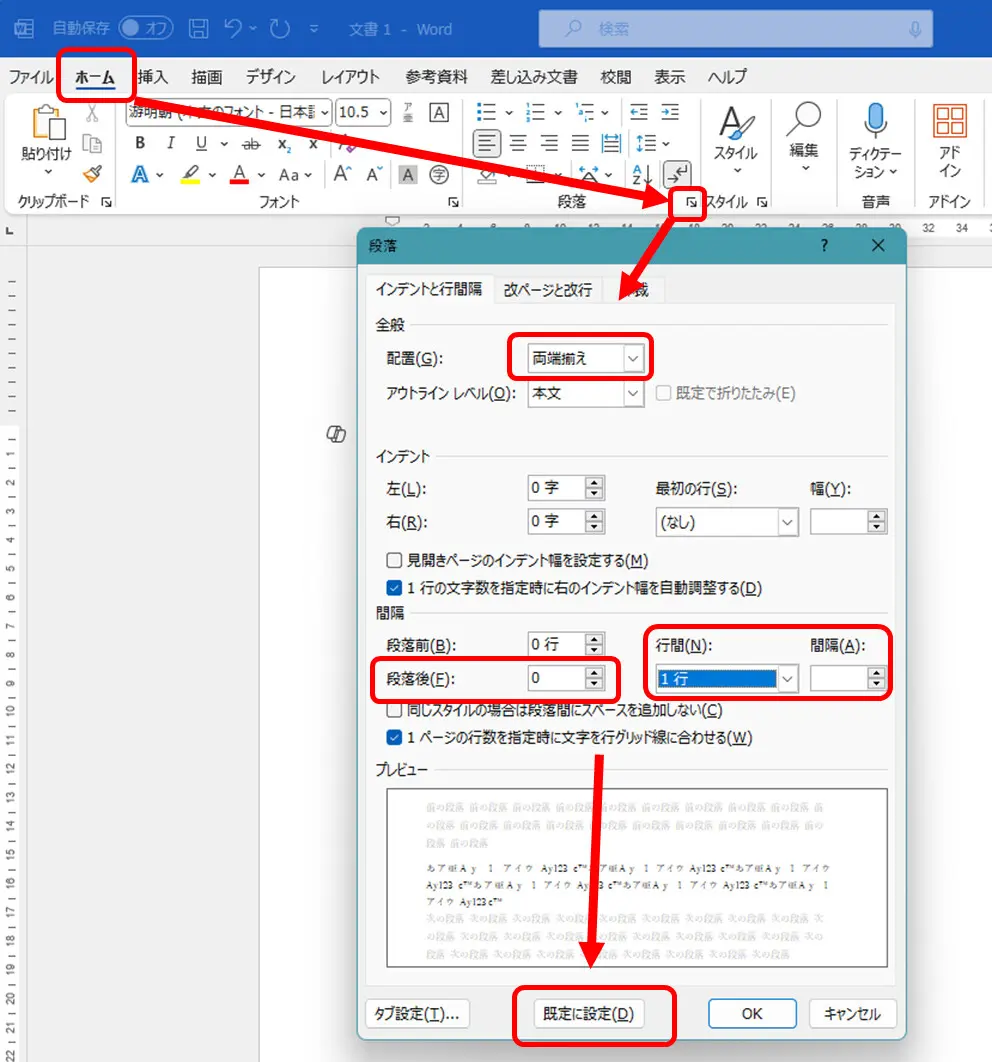
Task: Expand the 行間 line spacing dropdown
Action: 727,679
